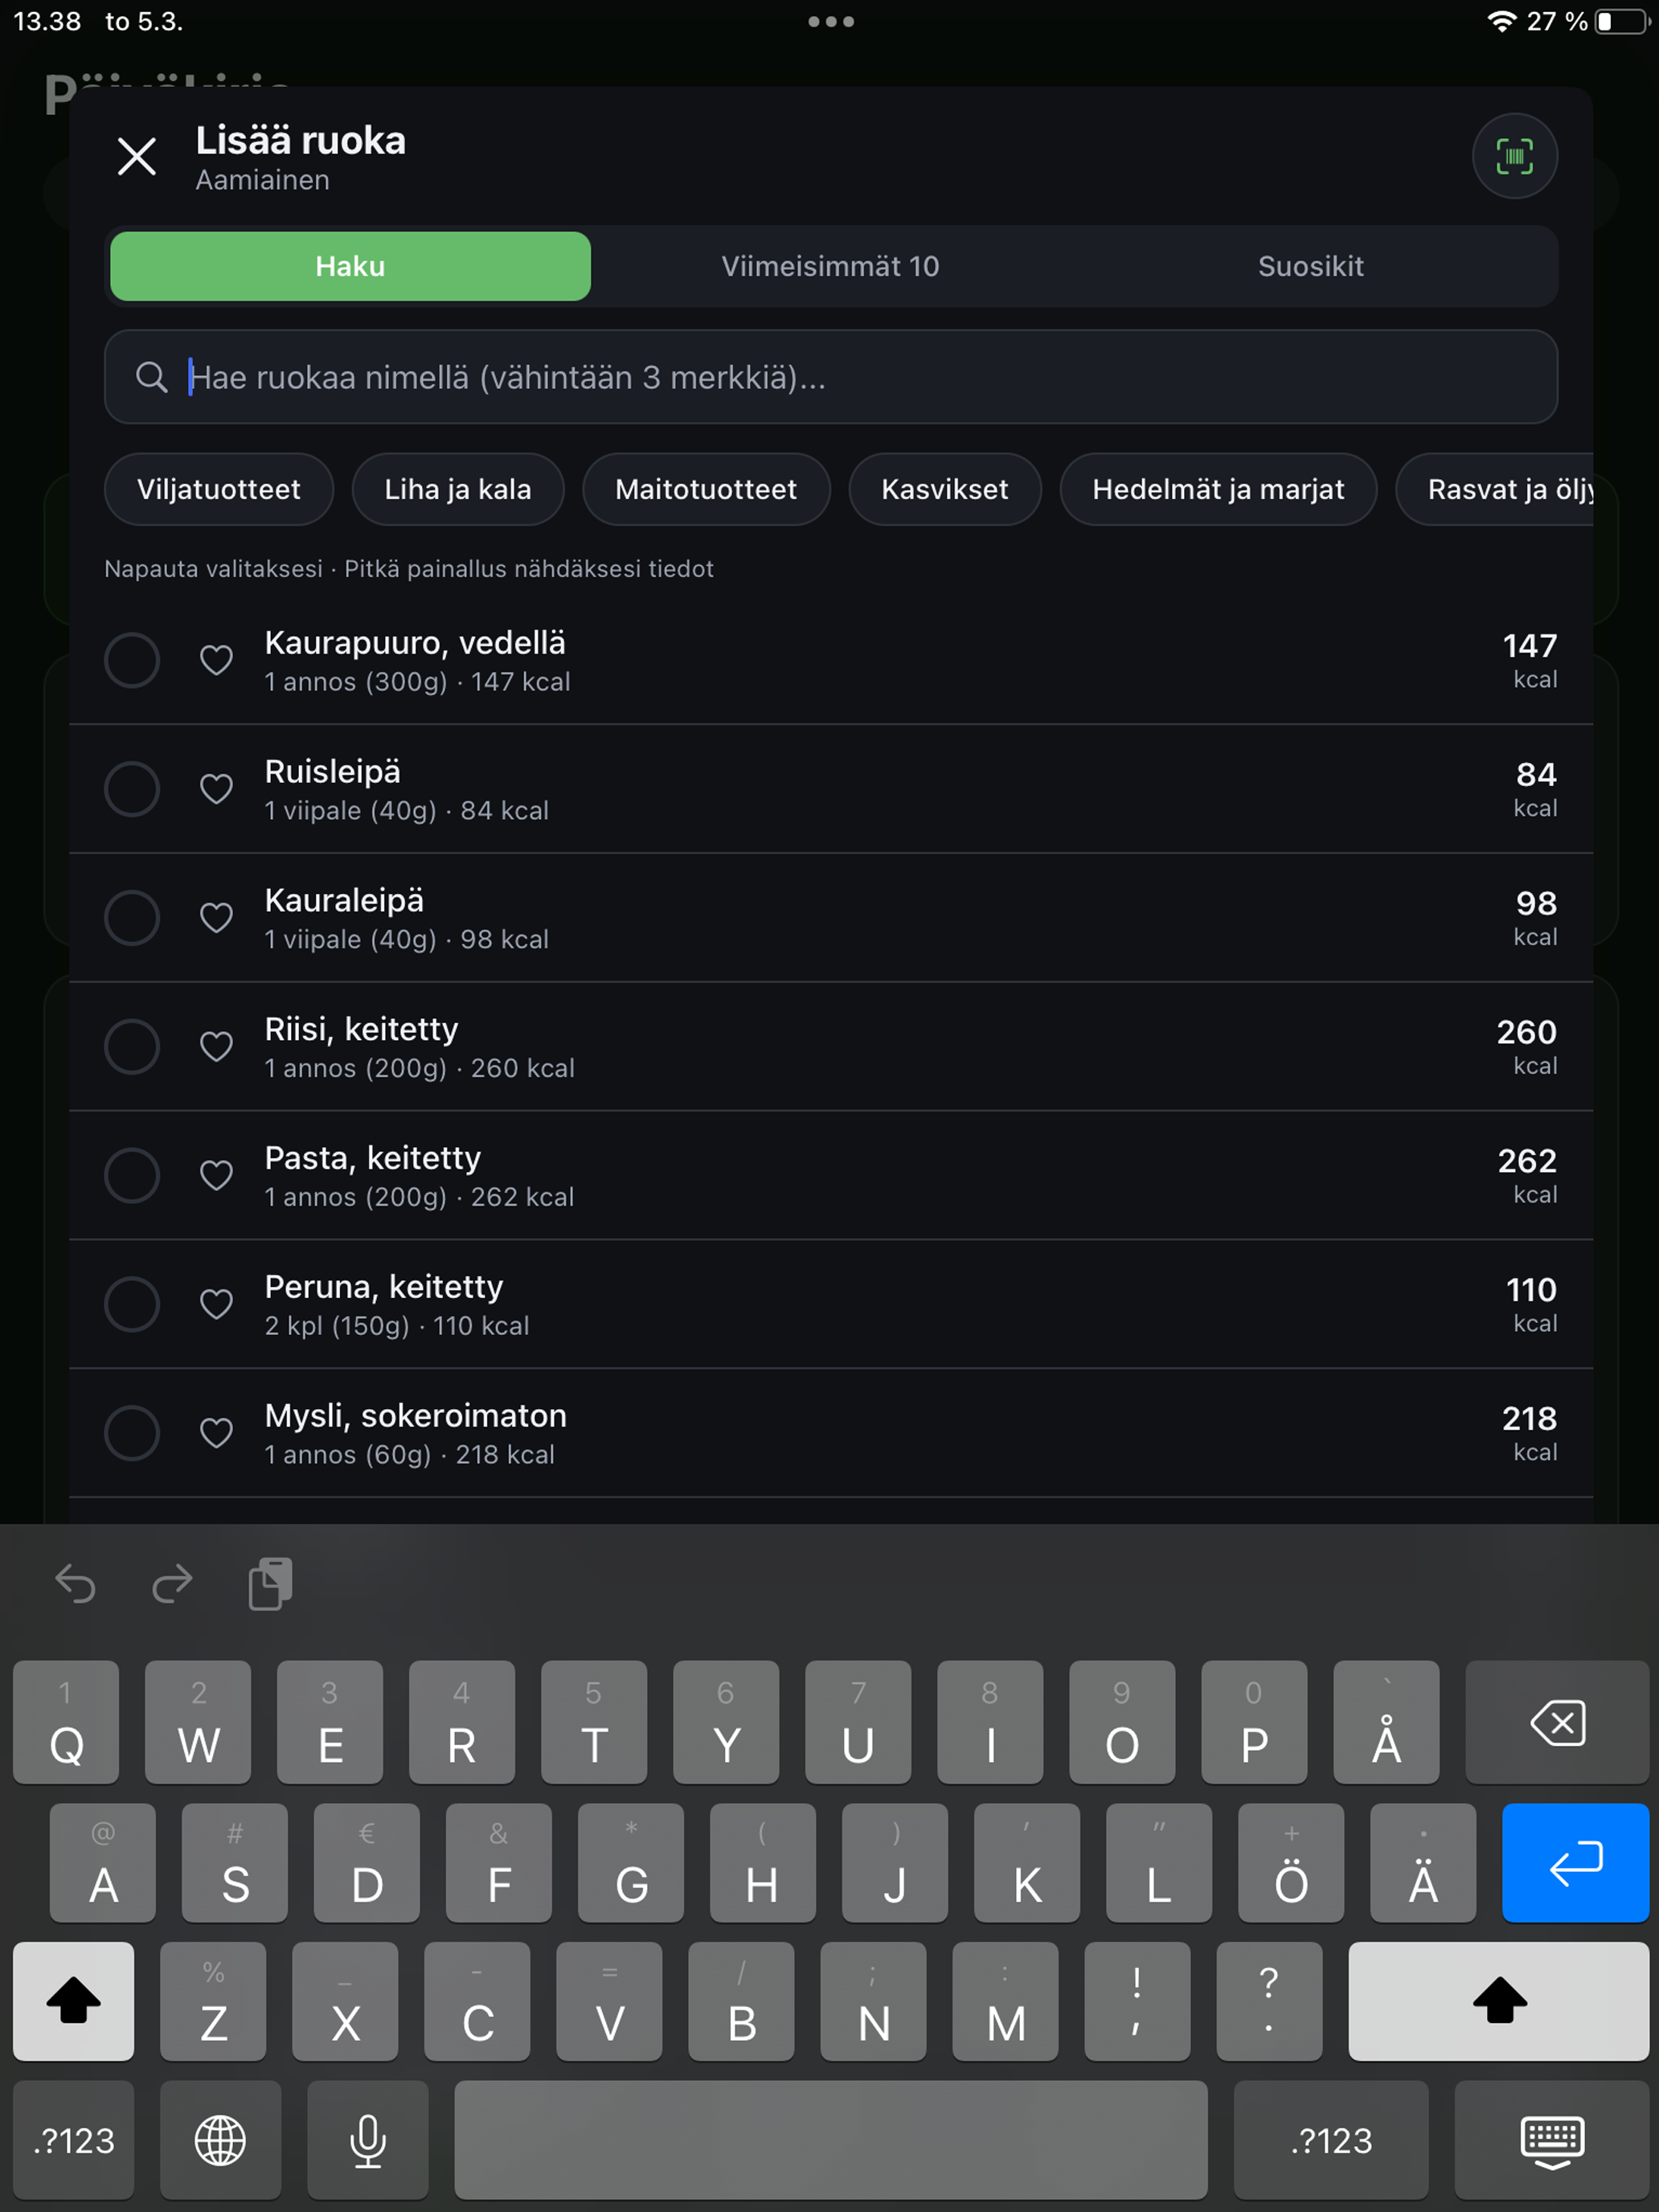Screen dimensions: 1659x2212
Task: Select the Riisi, keitetty radio circle
Action: pyautogui.click(x=132, y=1046)
